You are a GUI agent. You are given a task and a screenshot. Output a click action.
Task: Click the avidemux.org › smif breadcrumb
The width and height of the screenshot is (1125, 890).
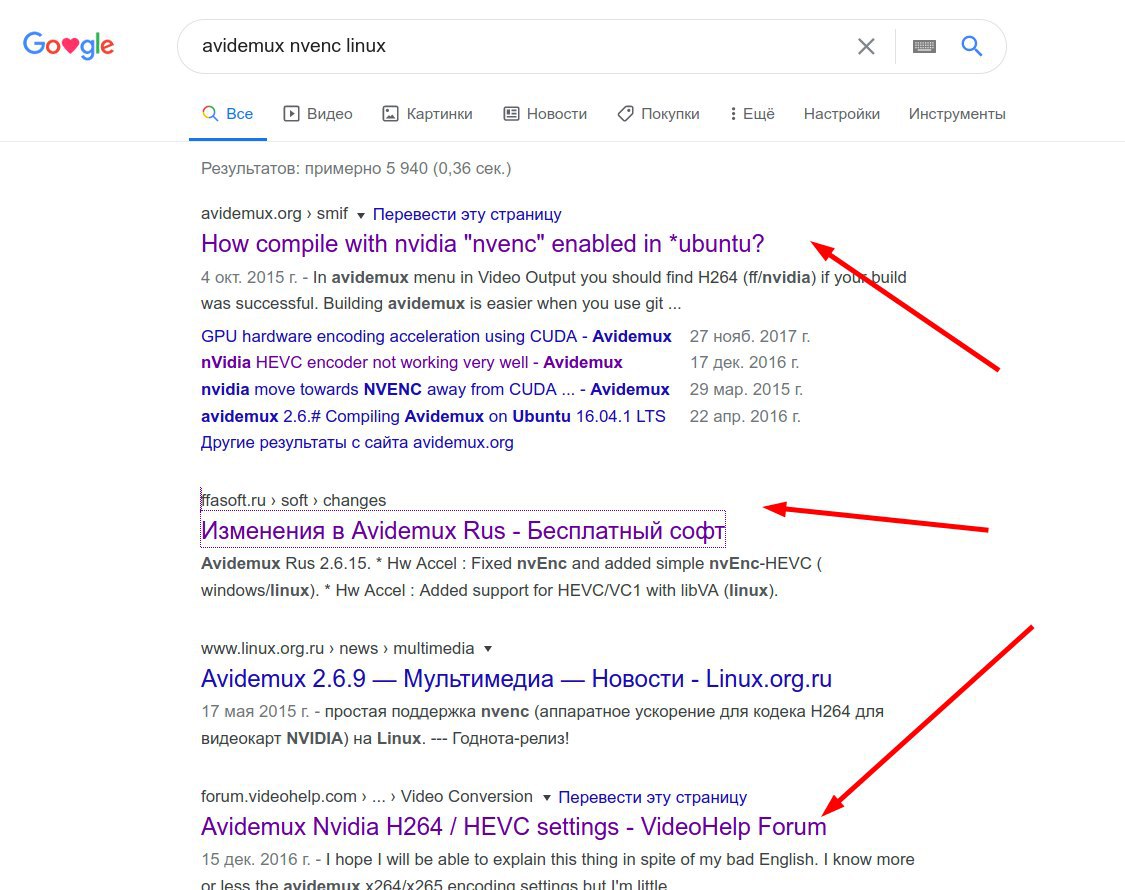(274, 214)
